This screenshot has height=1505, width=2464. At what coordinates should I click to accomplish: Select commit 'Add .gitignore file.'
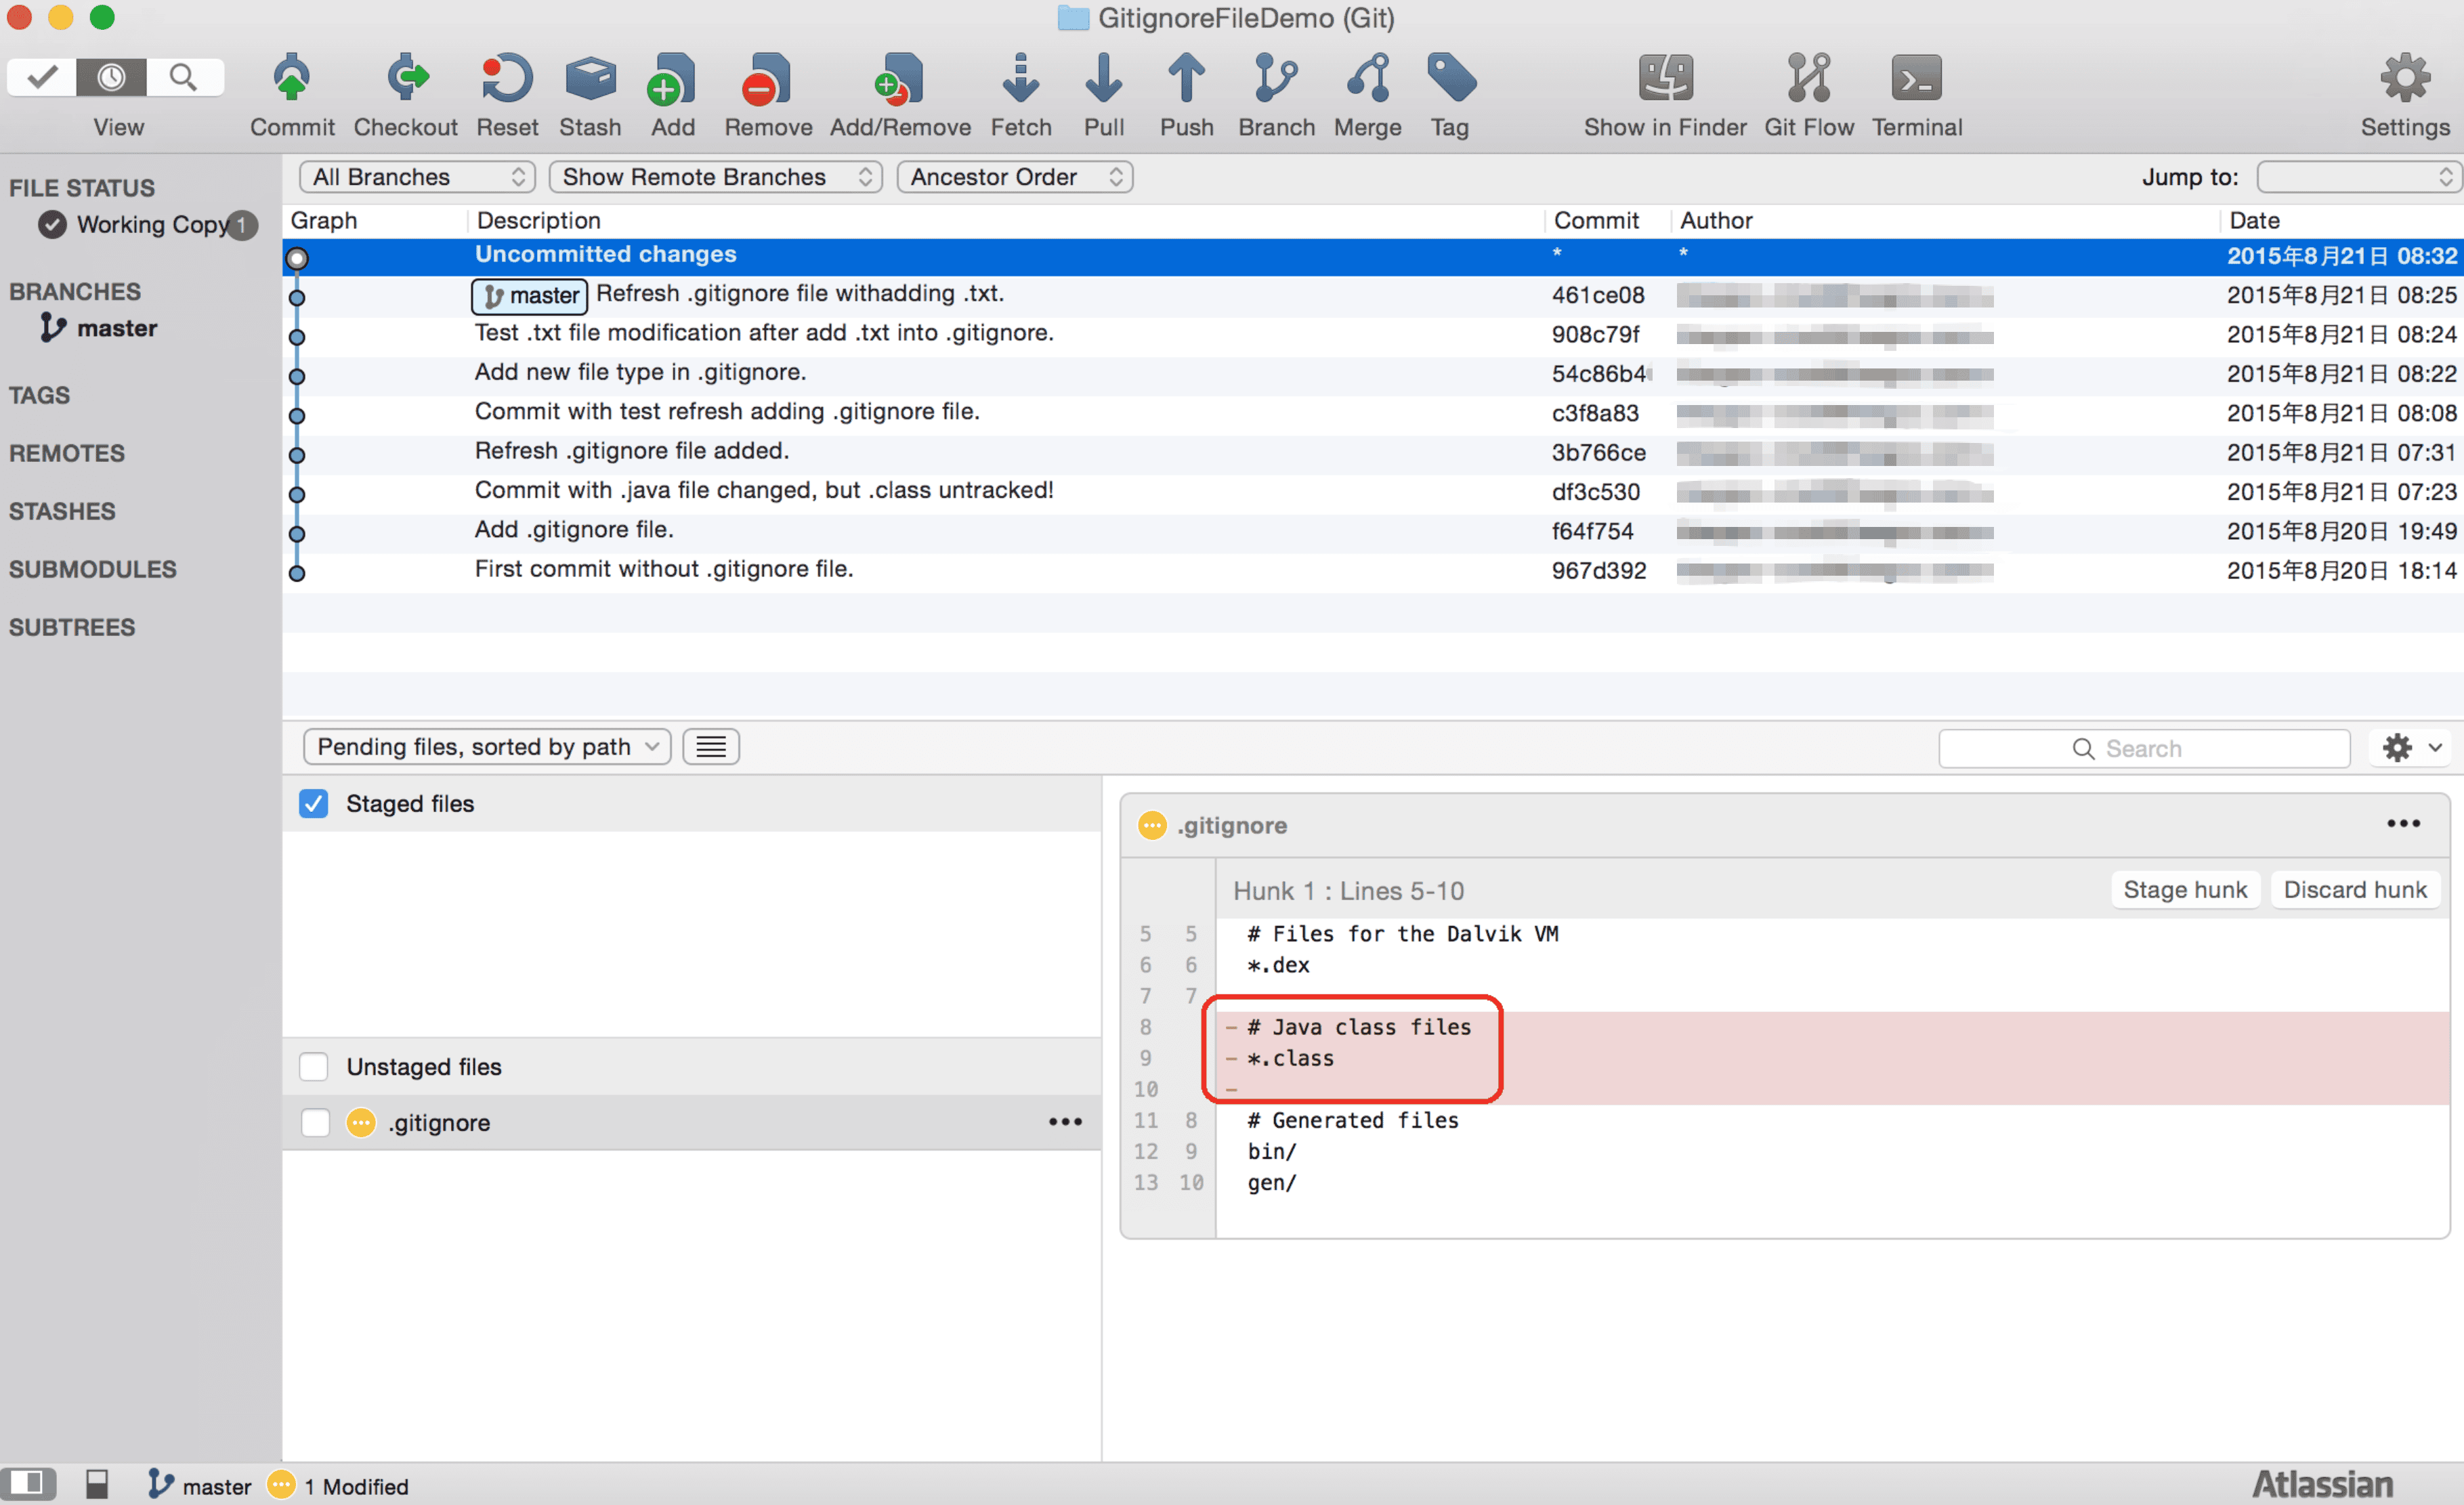tap(1372, 531)
